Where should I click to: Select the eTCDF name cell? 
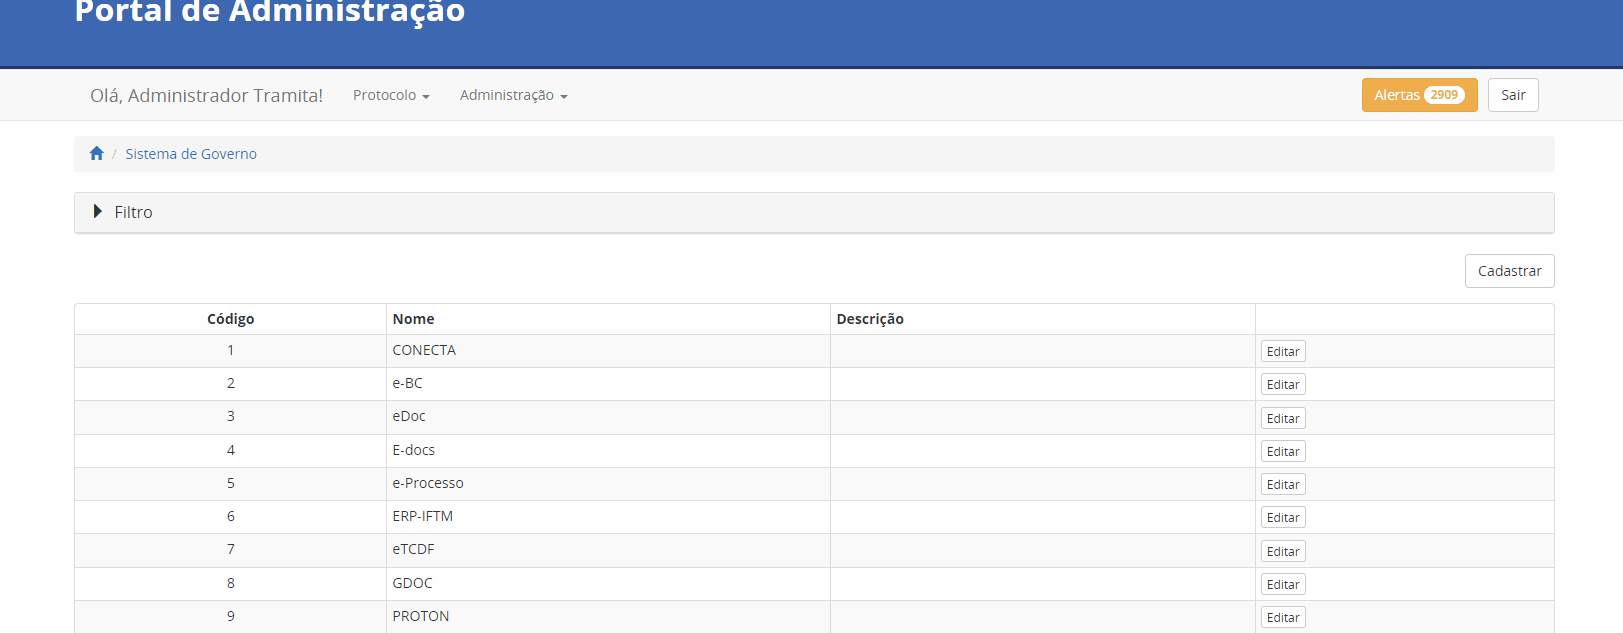(608, 550)
